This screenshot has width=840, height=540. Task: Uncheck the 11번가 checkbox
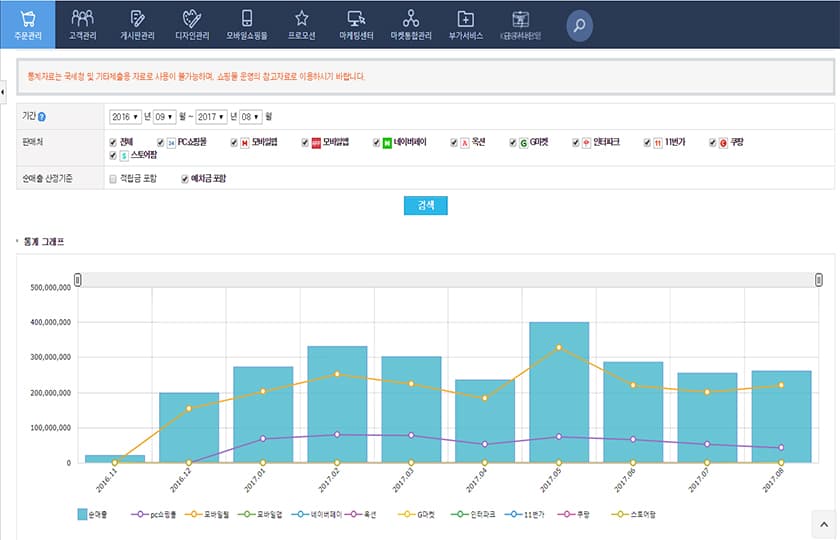[647, 142]
